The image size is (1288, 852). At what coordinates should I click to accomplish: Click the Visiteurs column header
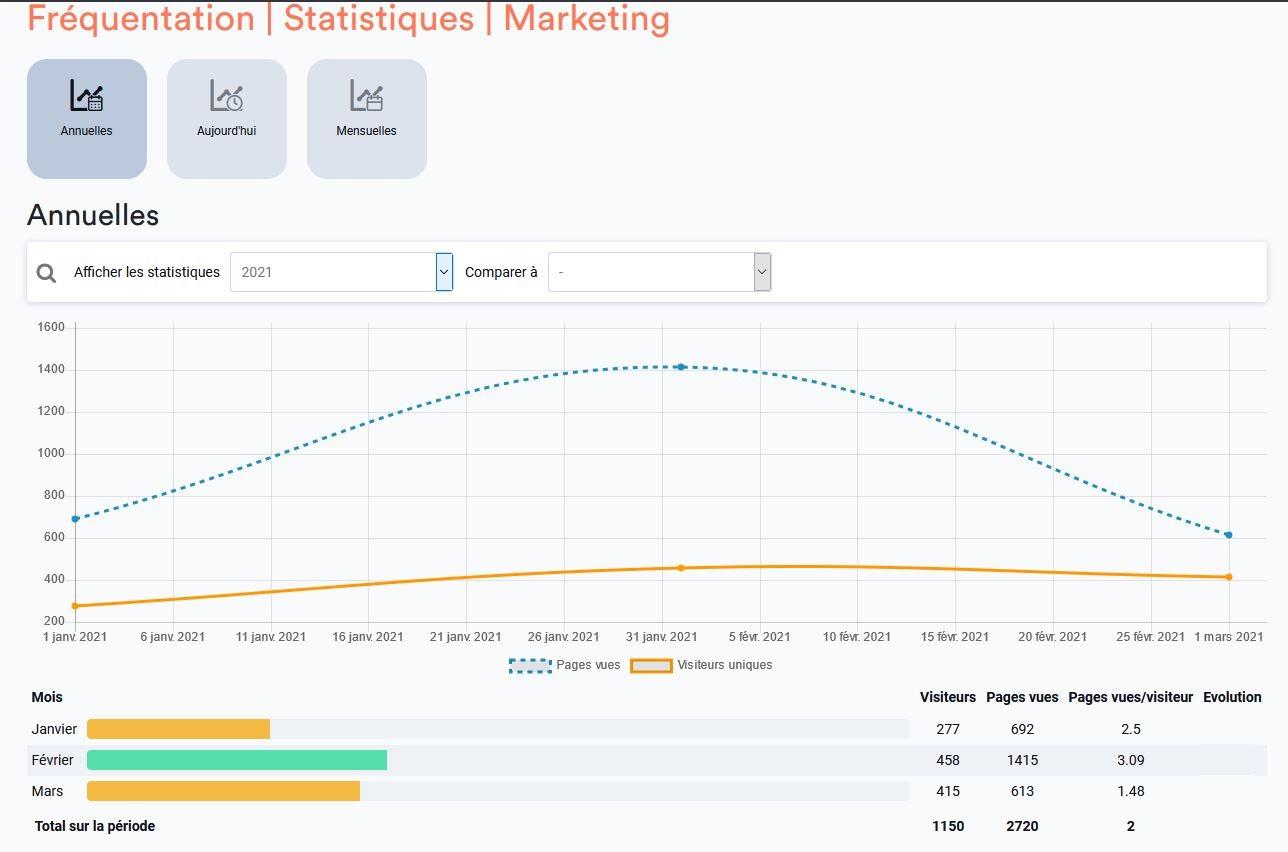click(948, 697)
